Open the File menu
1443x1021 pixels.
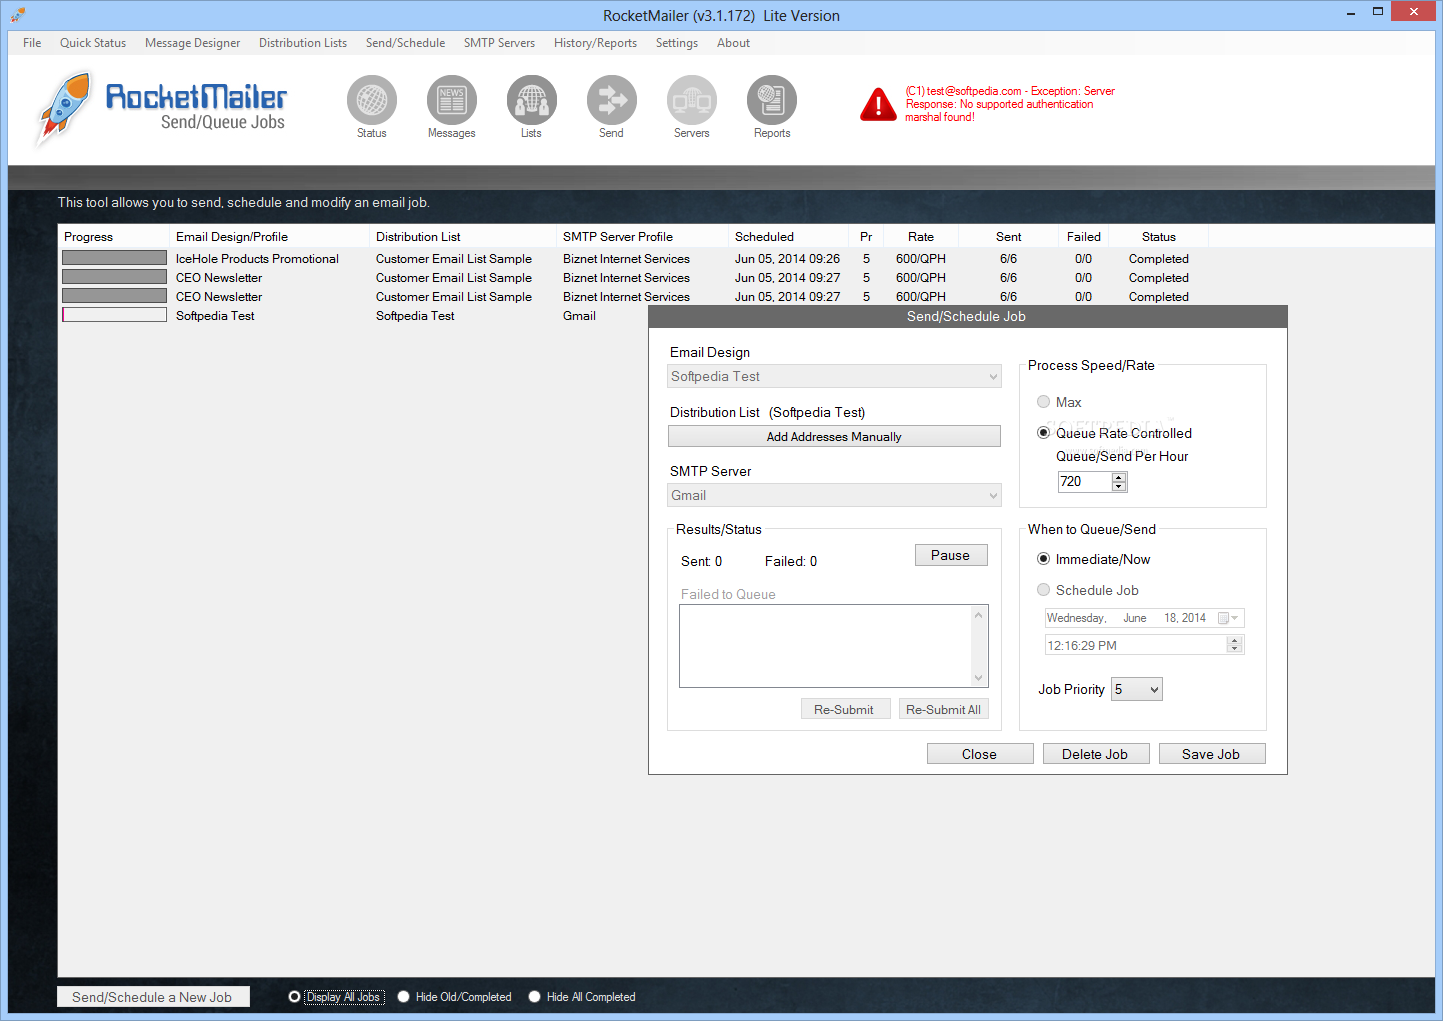[32, 43]
